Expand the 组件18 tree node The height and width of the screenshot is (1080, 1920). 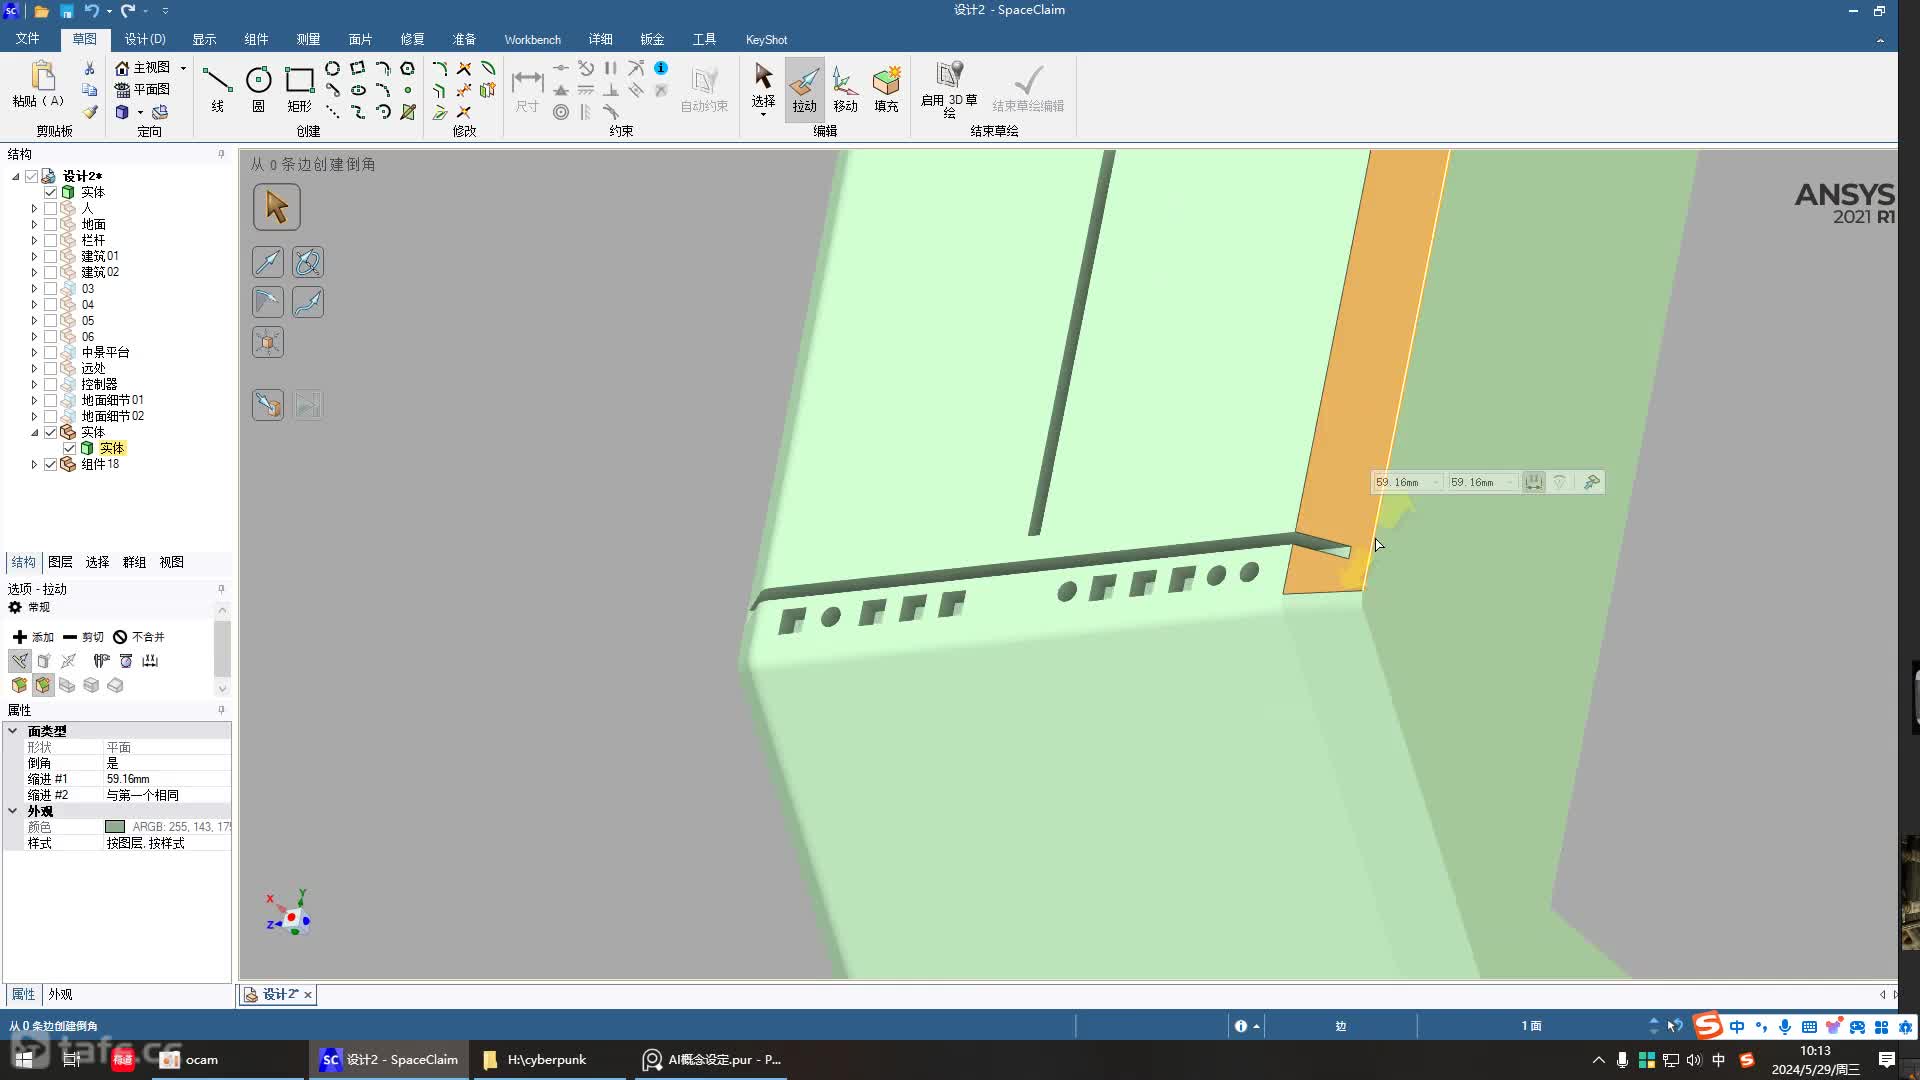[x=34, y=464]
